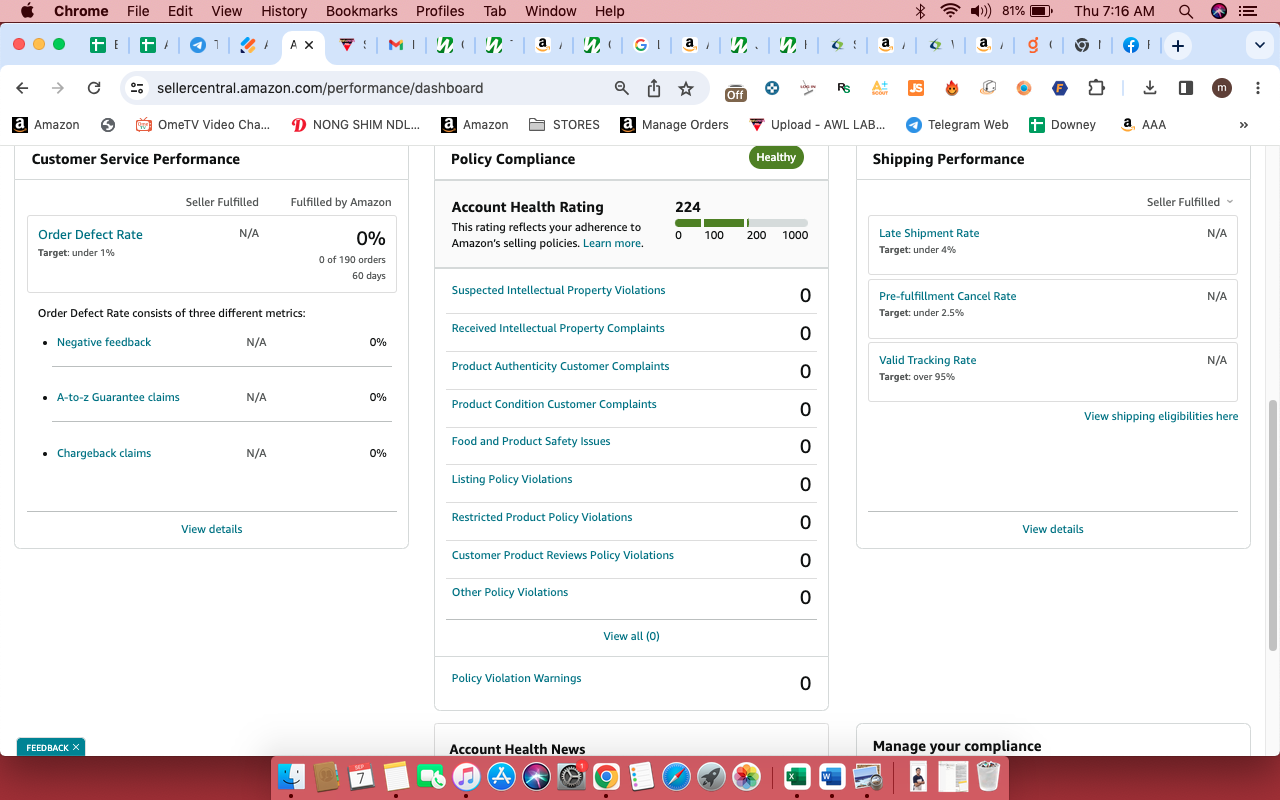Open the zoom magnifier icon in address bar

622,88
